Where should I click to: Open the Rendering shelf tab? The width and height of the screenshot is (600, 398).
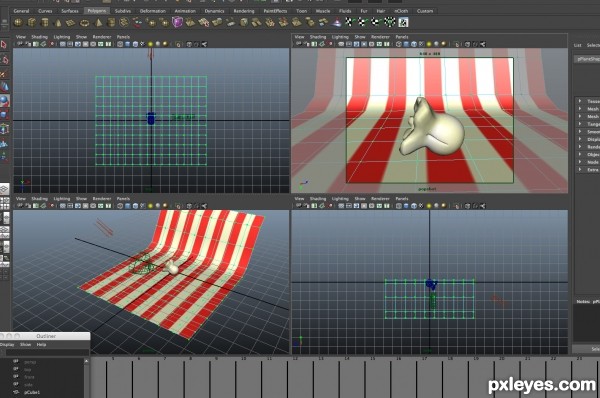pos(244,11)
